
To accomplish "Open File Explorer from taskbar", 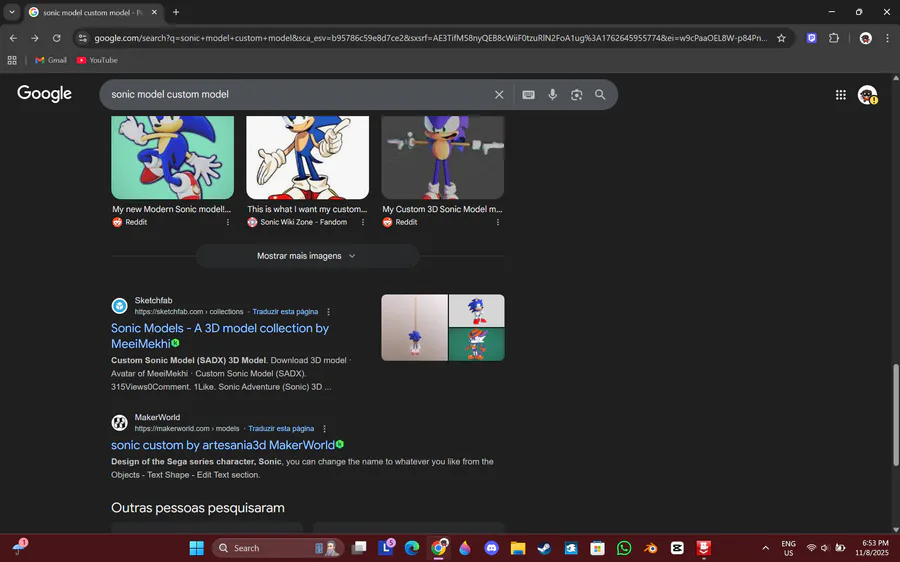I will [518, 548].
